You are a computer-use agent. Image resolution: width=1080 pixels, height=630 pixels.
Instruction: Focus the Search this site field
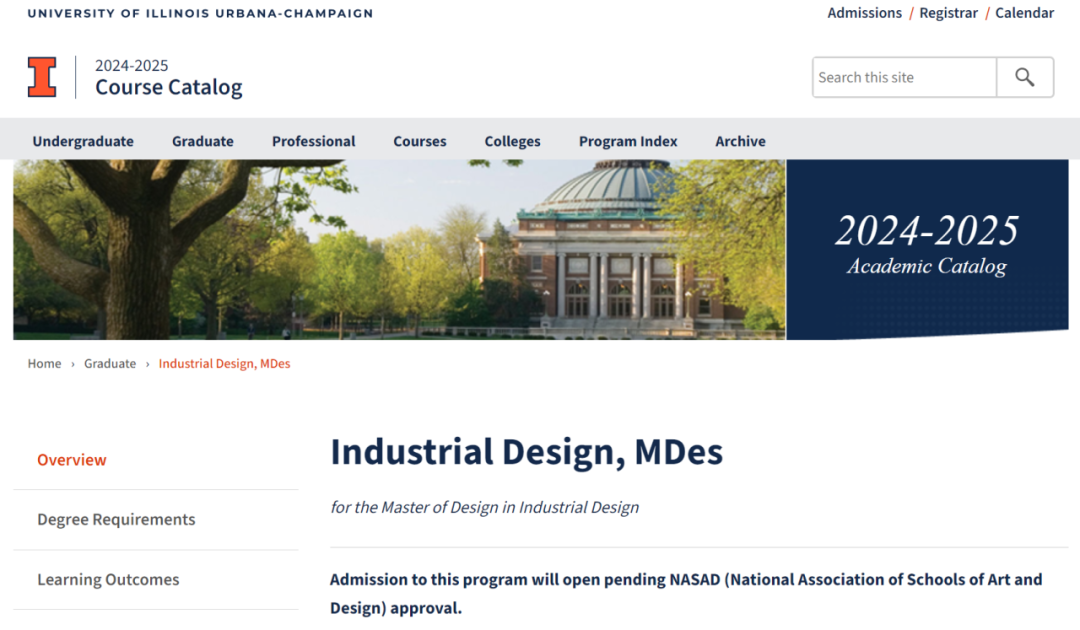[x=904, y=77]
